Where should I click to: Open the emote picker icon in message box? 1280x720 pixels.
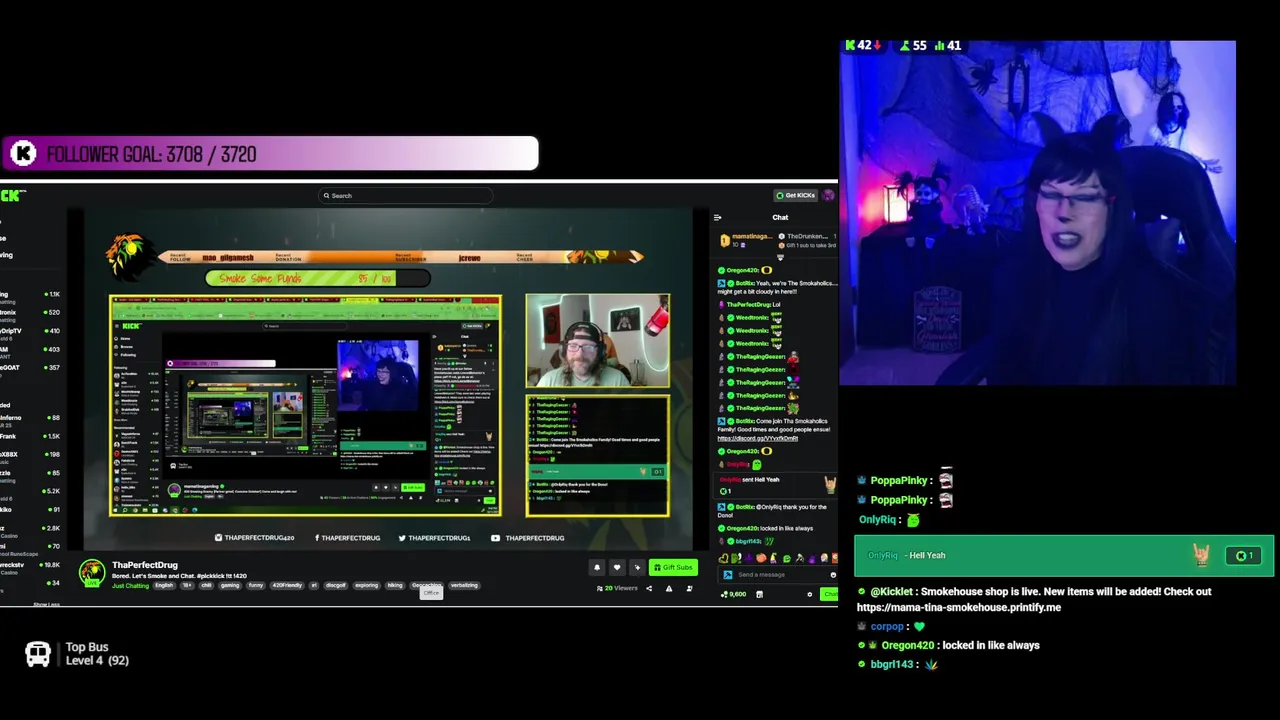click(832, 574)
